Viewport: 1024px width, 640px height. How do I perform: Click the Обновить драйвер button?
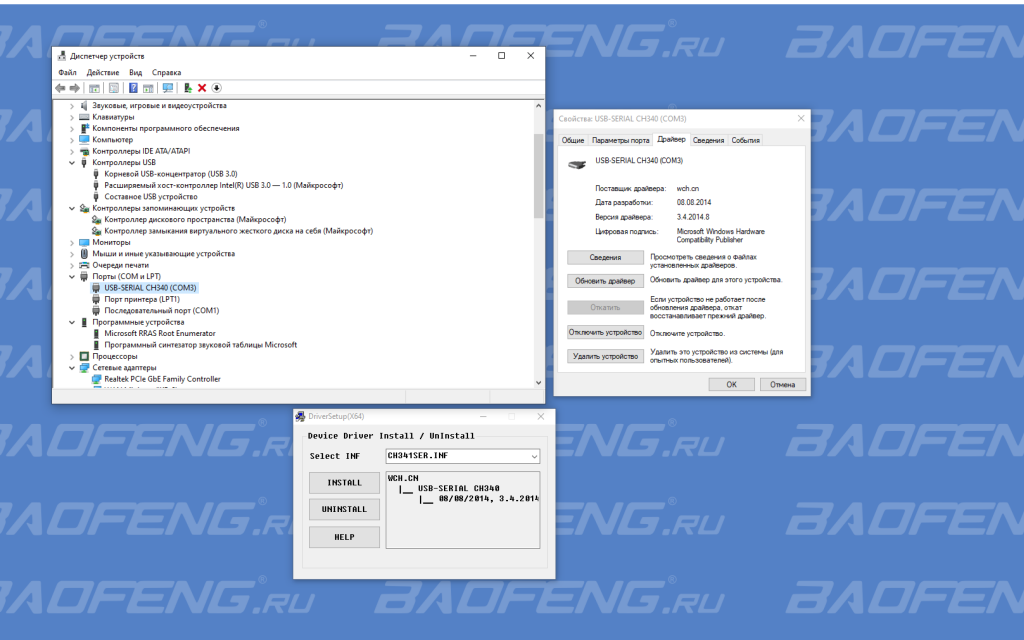[x=604, y=281]
